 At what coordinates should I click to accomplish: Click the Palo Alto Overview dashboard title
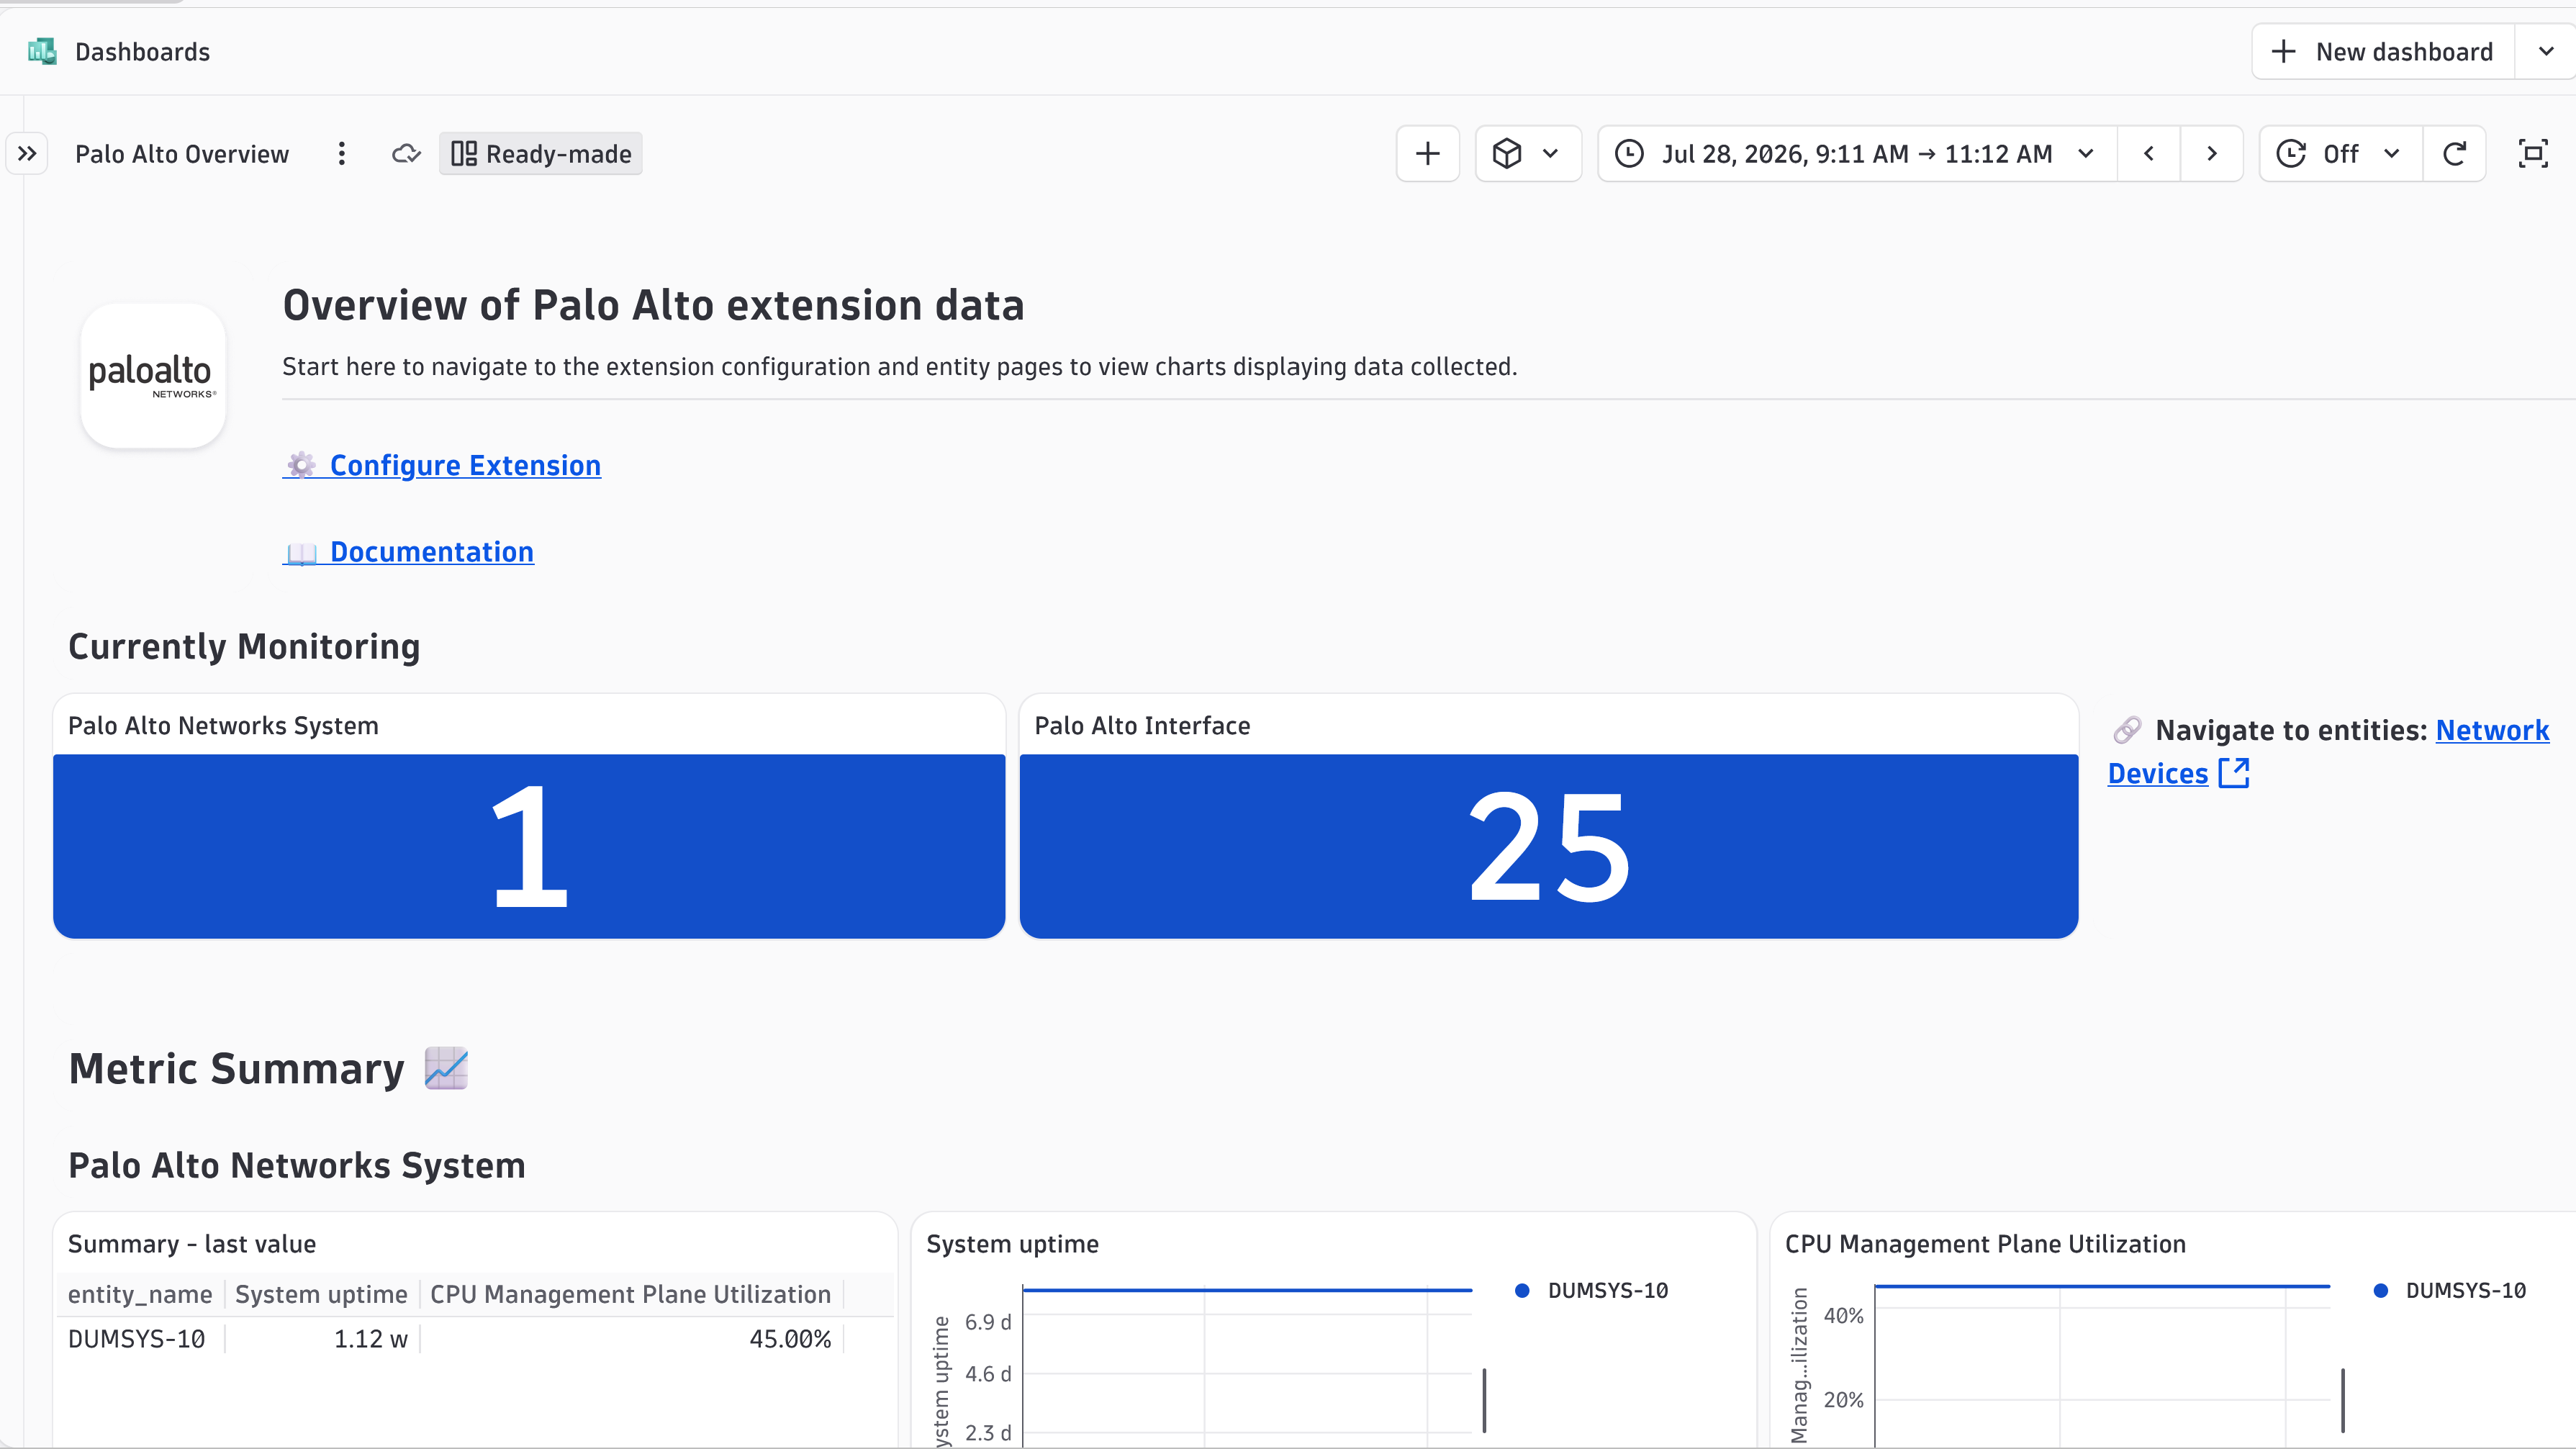click(x=182, y=154)
